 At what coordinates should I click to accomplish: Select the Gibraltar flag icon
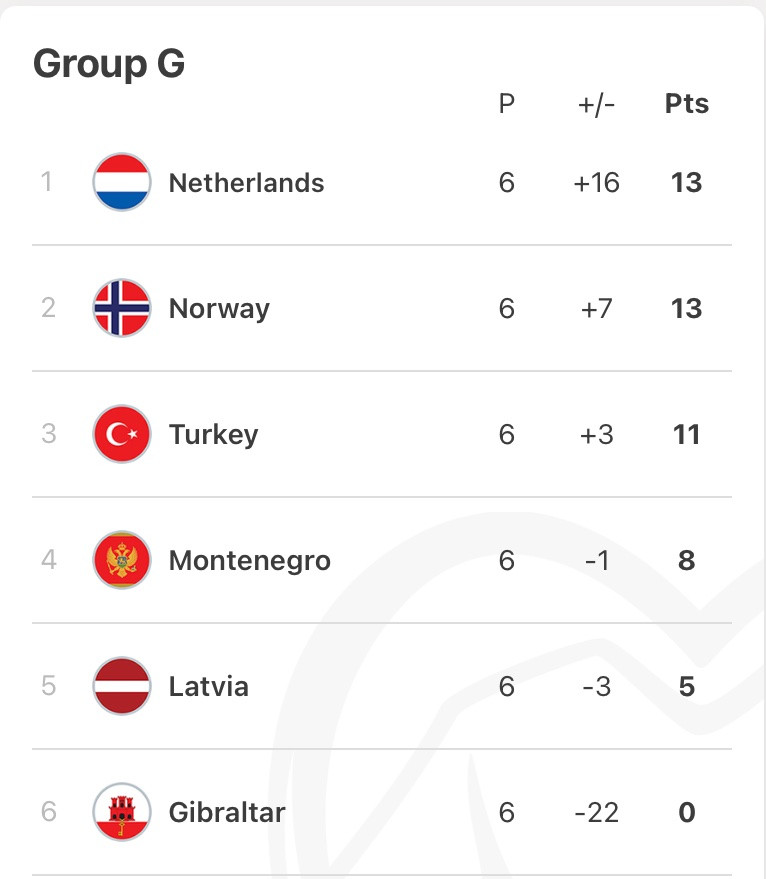122,812
